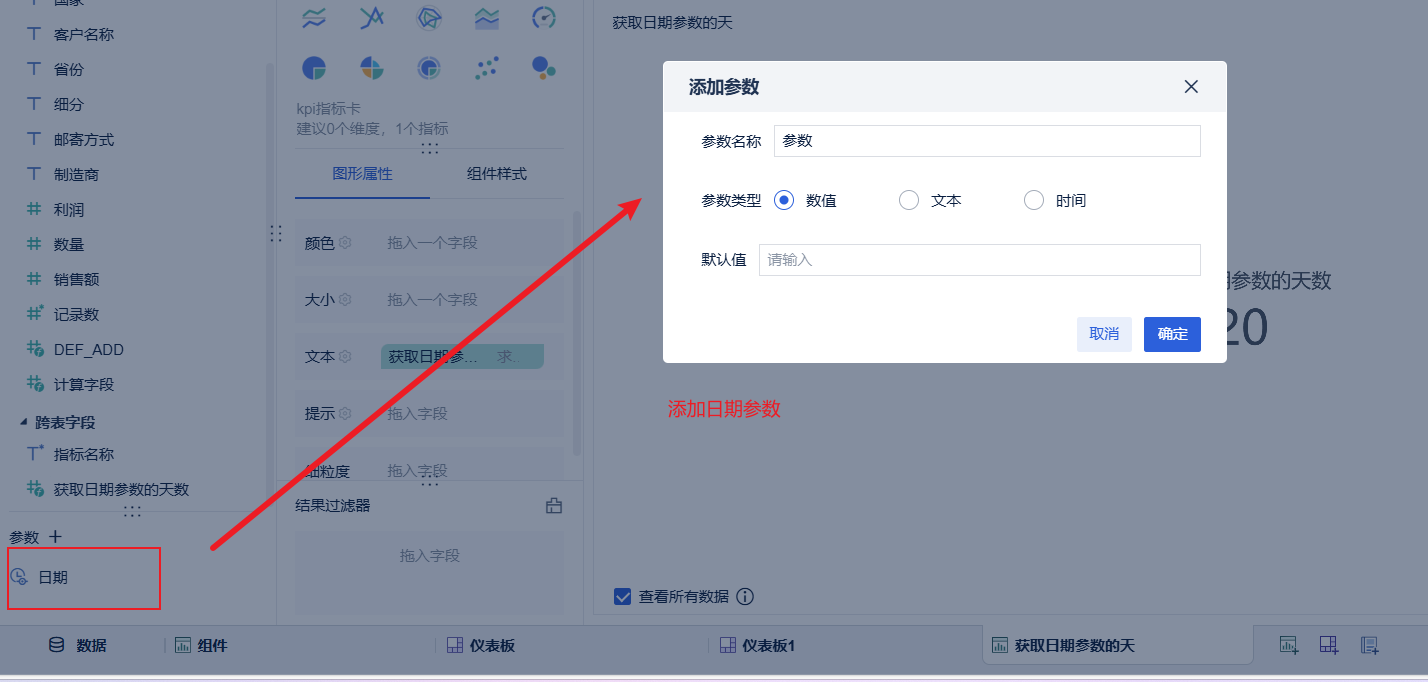Select the 制造商 field
This screenshot has width=1428, height=682.
coord(76,174)
